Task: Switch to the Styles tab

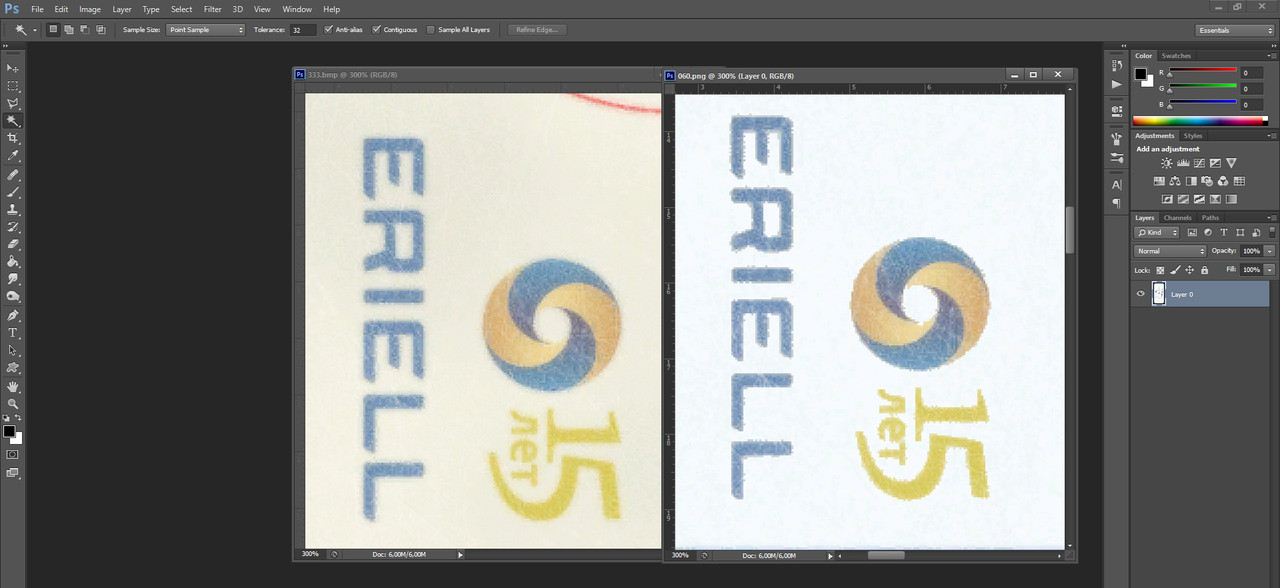Action: [1193, 136]
